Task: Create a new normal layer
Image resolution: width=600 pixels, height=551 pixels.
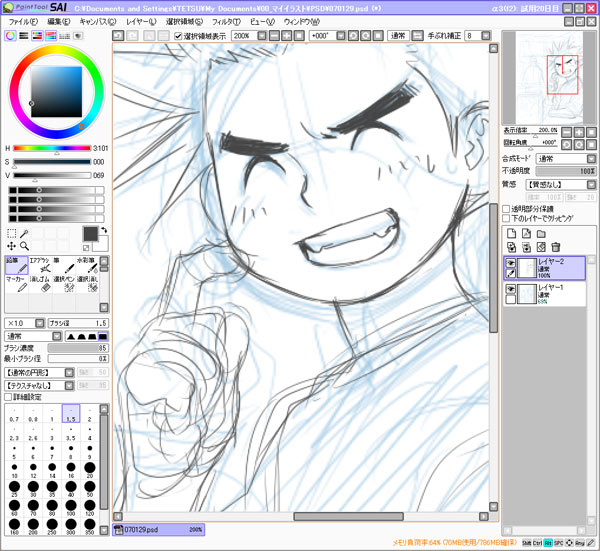Action: pos(512,233)
